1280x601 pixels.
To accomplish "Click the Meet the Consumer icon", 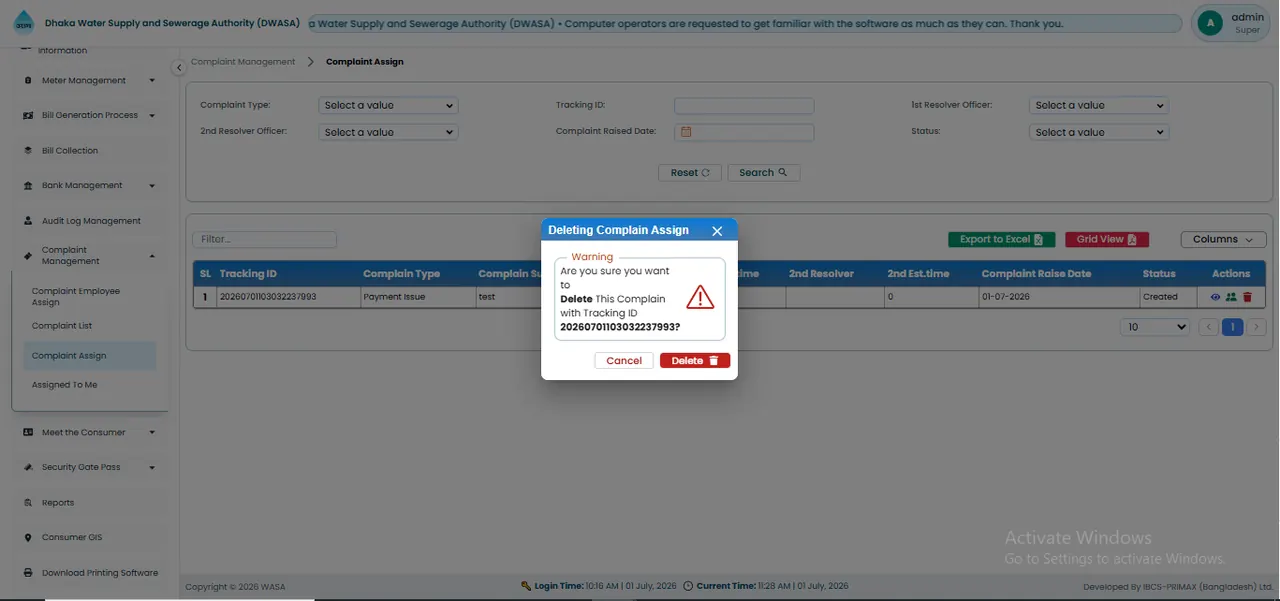I will (28, 433).
